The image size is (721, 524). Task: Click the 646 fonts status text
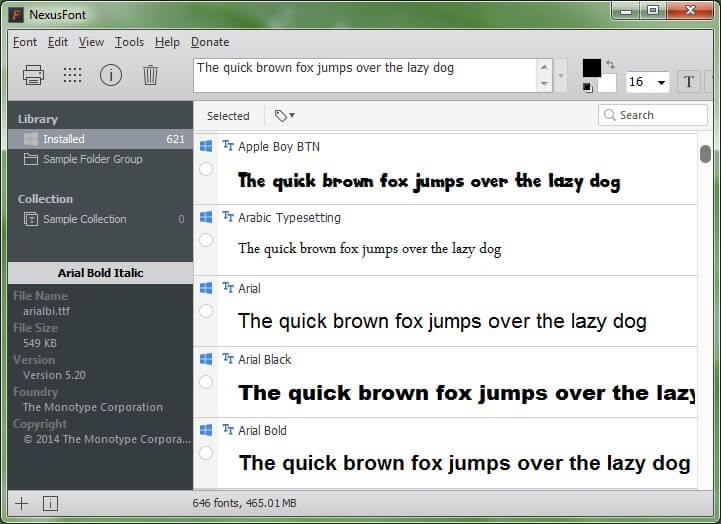coord(244,503)
